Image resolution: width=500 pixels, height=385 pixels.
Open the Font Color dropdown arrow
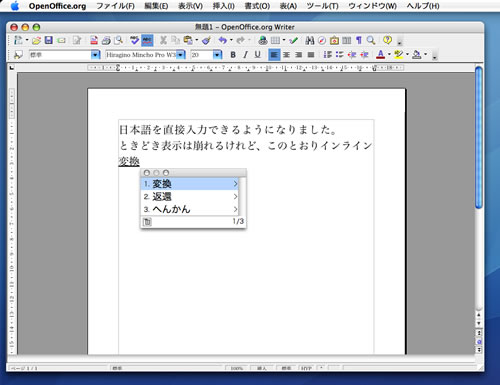(x=389, y=55)
